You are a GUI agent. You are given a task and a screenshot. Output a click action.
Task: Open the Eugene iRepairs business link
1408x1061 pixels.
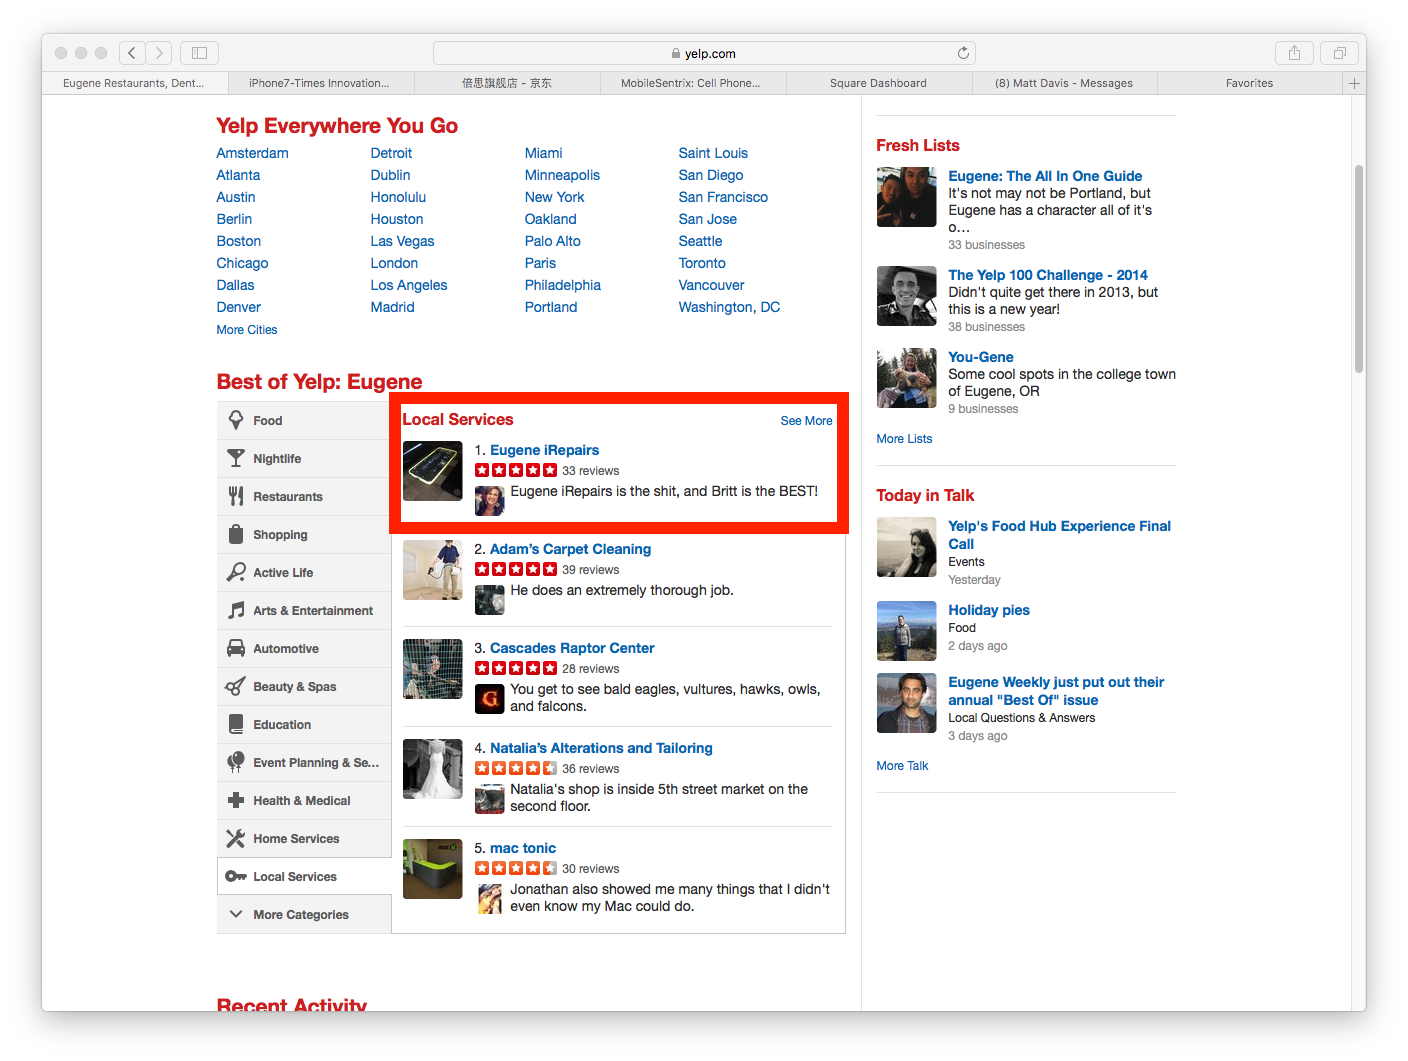[545, 450]
